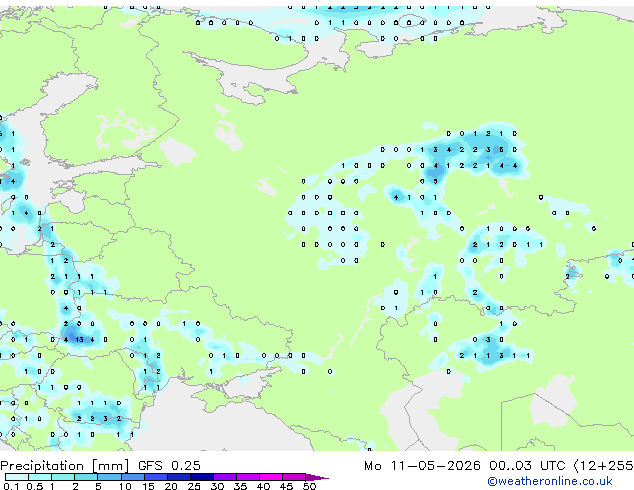Image resolution: width=634 pixels, height=490 pixels.
Task: Pick the legend swatch between 5 and 10
Action: pyautogui.click(x=109, y=477)
